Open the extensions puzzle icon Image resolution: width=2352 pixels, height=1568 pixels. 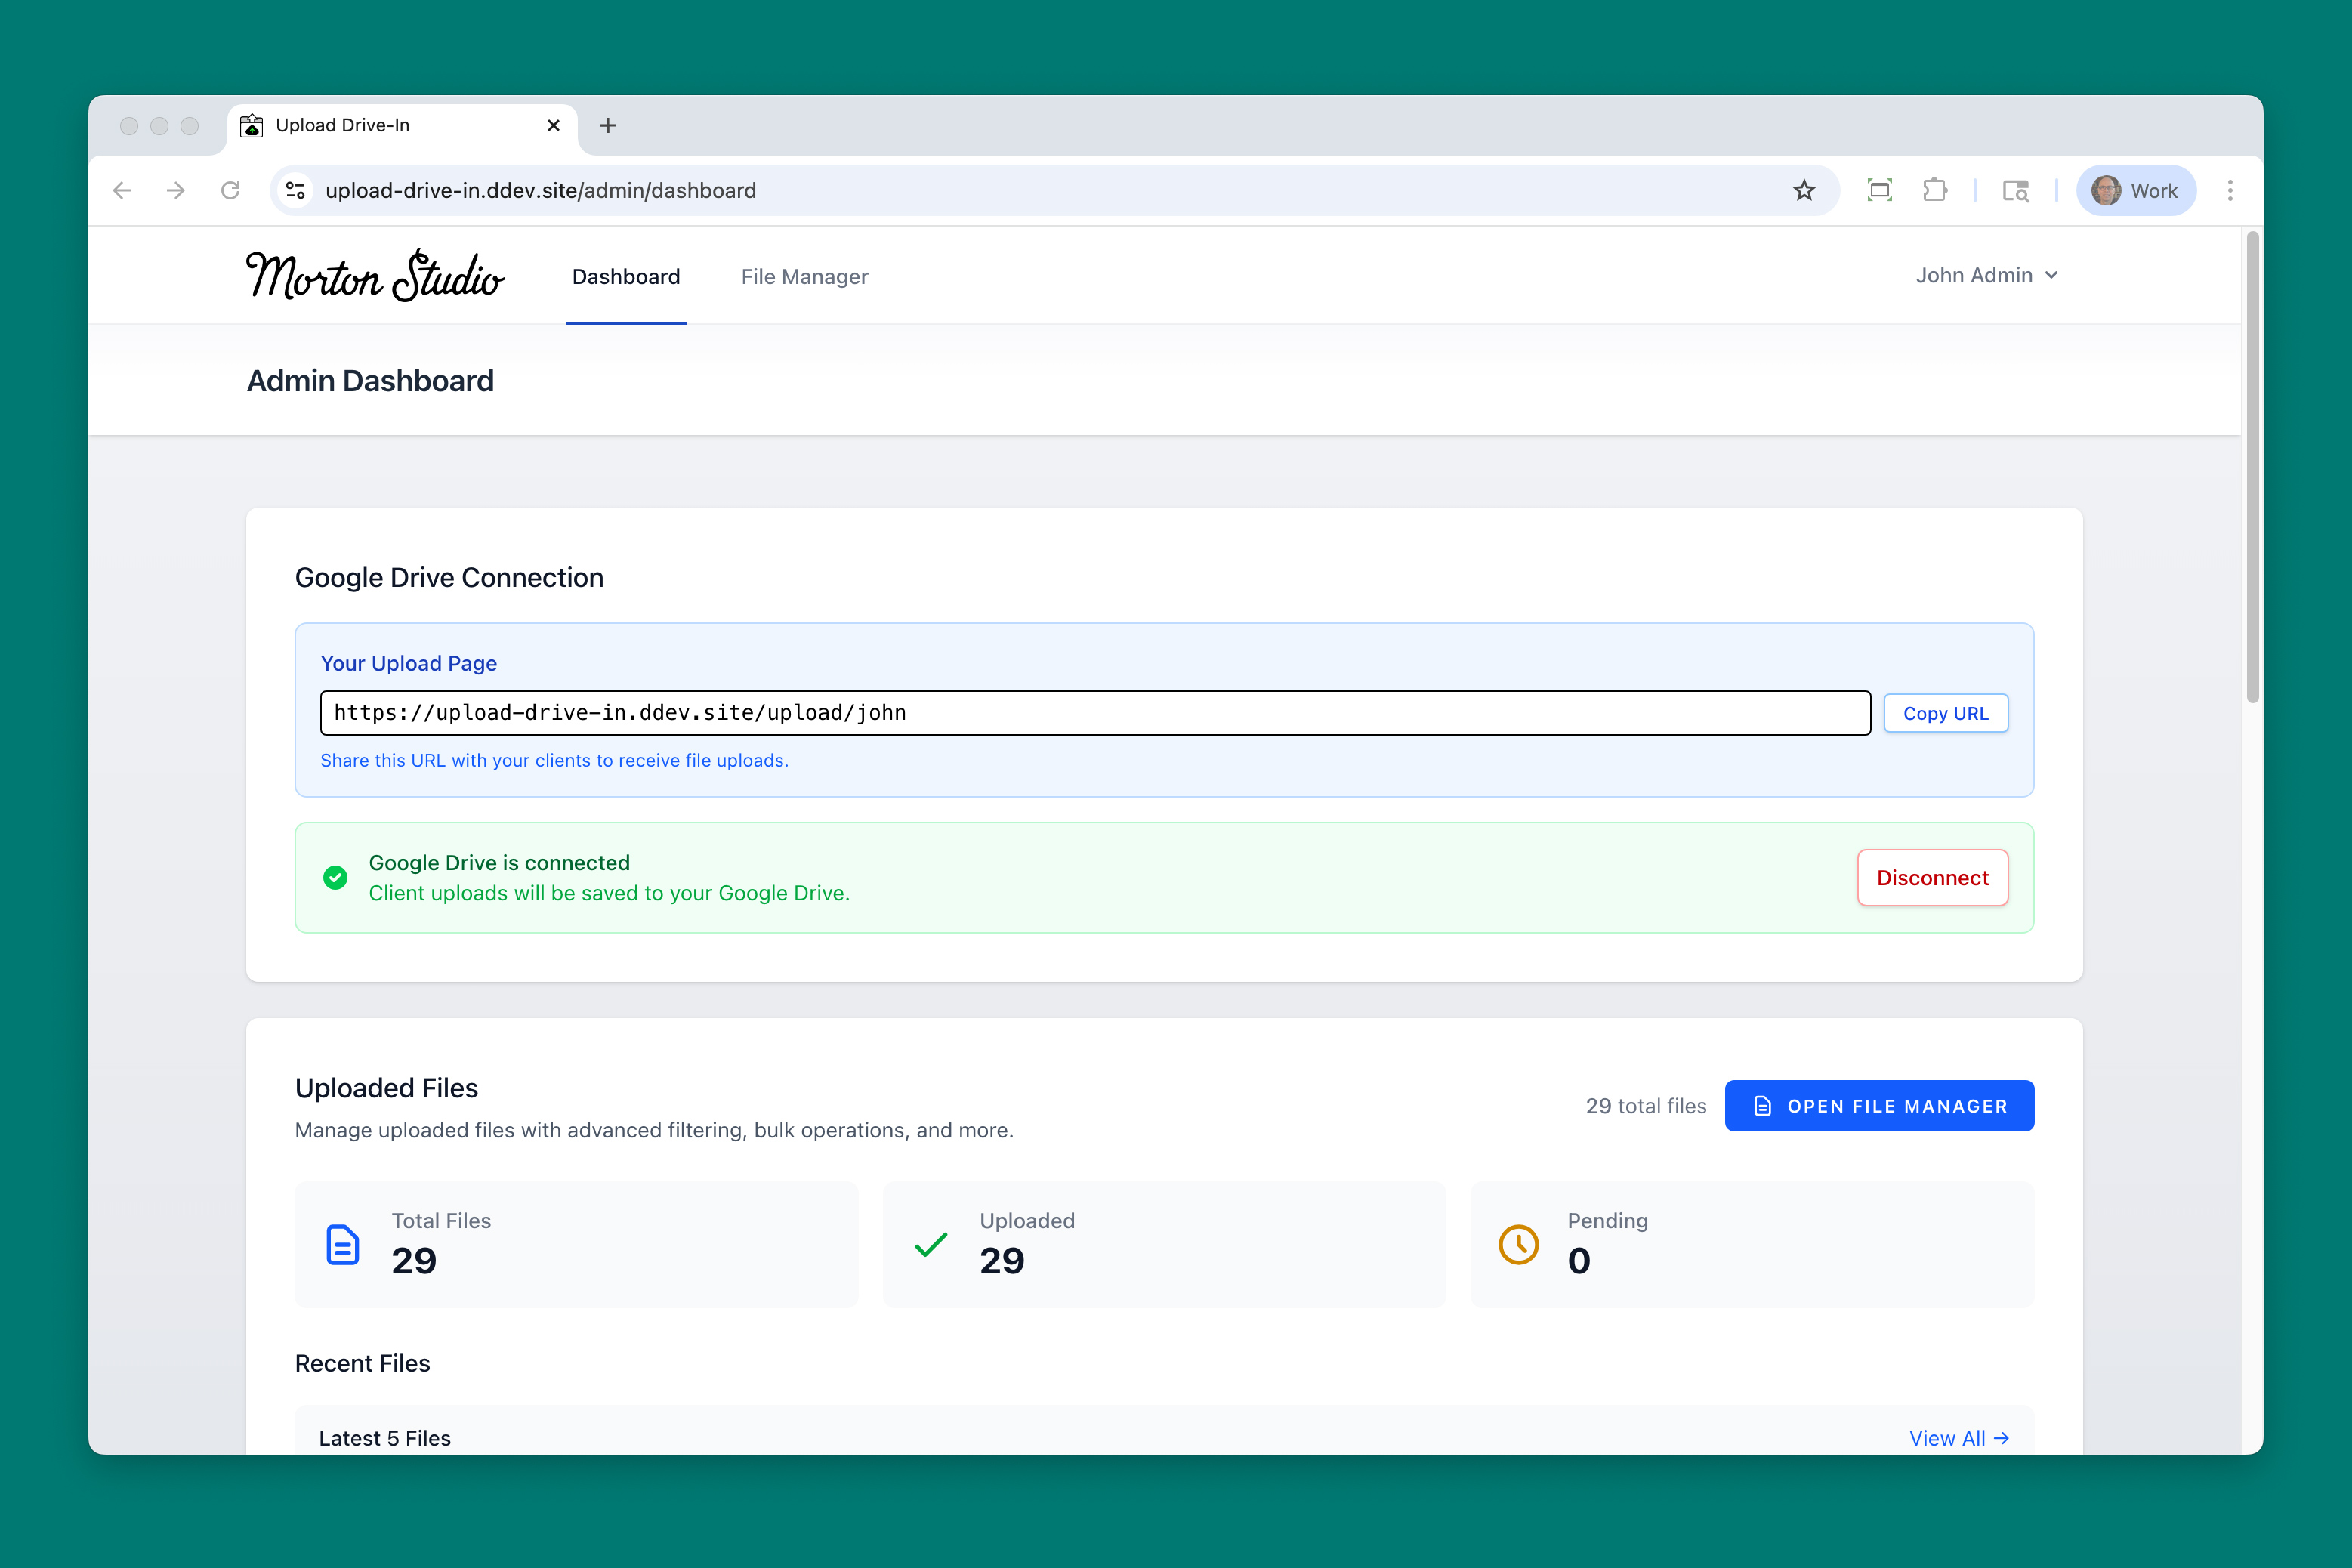click(x=1934, y=190)
